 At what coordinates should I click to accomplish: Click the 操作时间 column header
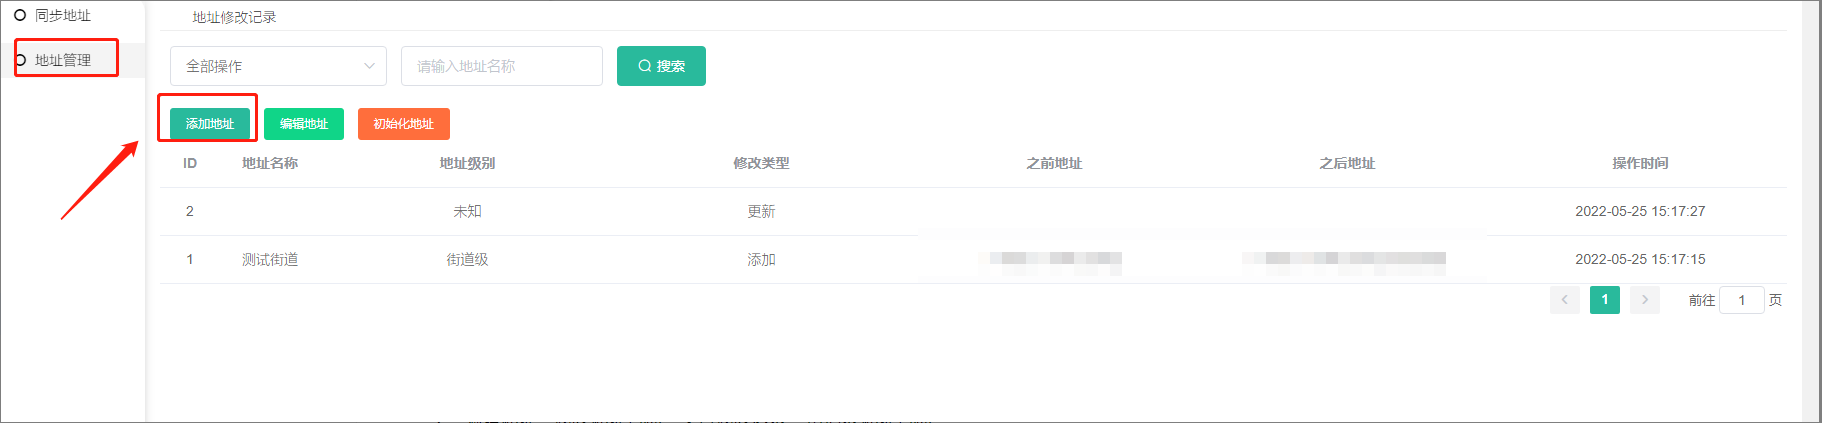click(1640, 163)
